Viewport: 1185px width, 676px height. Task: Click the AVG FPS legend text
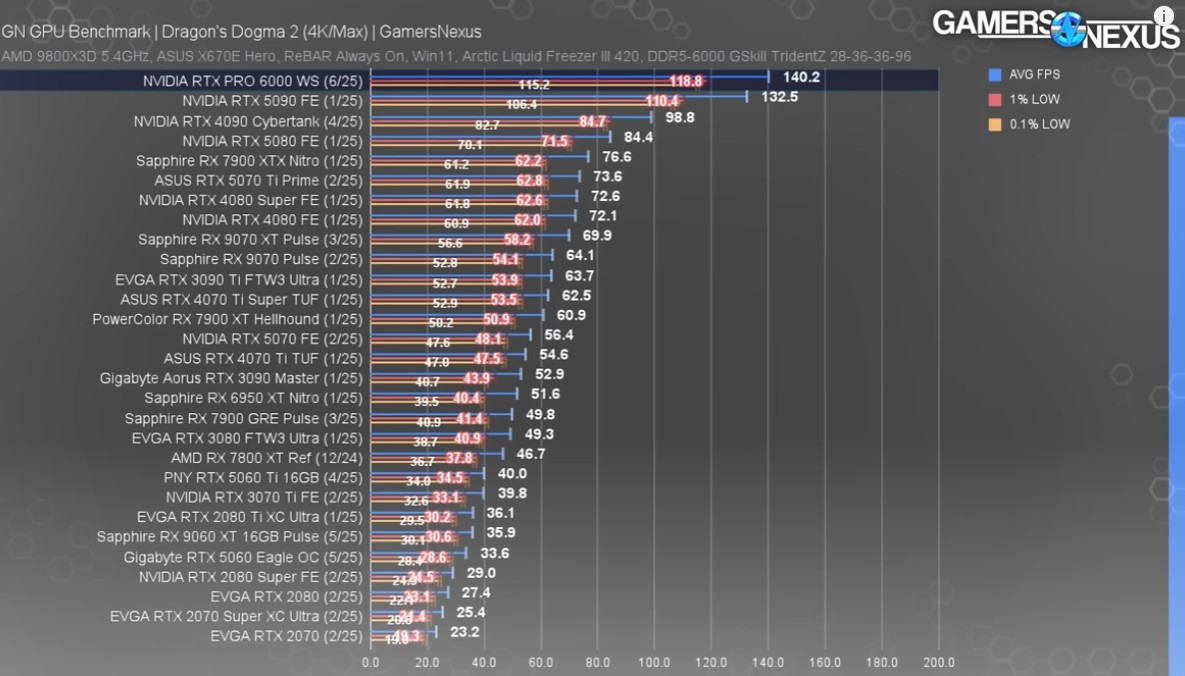[1035, 75]
